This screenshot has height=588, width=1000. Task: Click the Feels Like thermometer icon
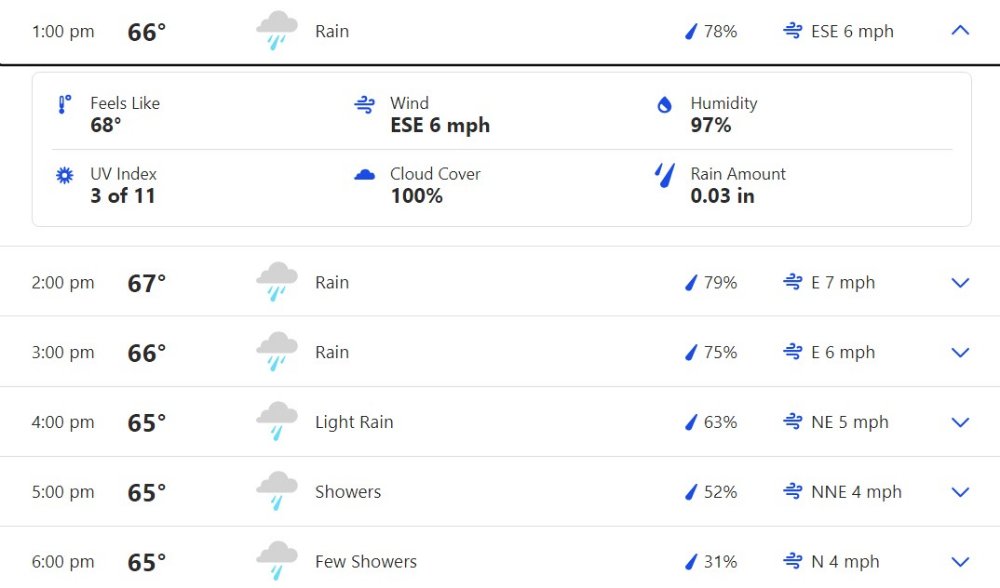[x=64, y=104]
